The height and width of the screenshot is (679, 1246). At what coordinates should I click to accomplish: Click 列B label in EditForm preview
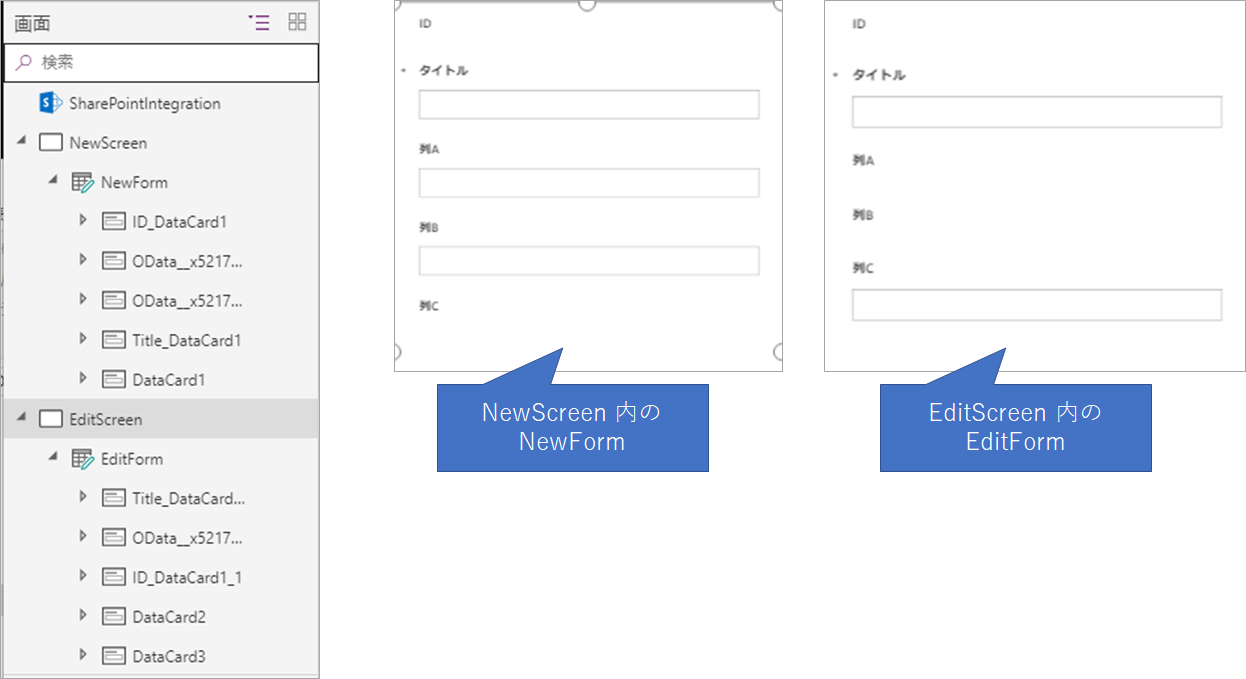[x=863, y=215]
